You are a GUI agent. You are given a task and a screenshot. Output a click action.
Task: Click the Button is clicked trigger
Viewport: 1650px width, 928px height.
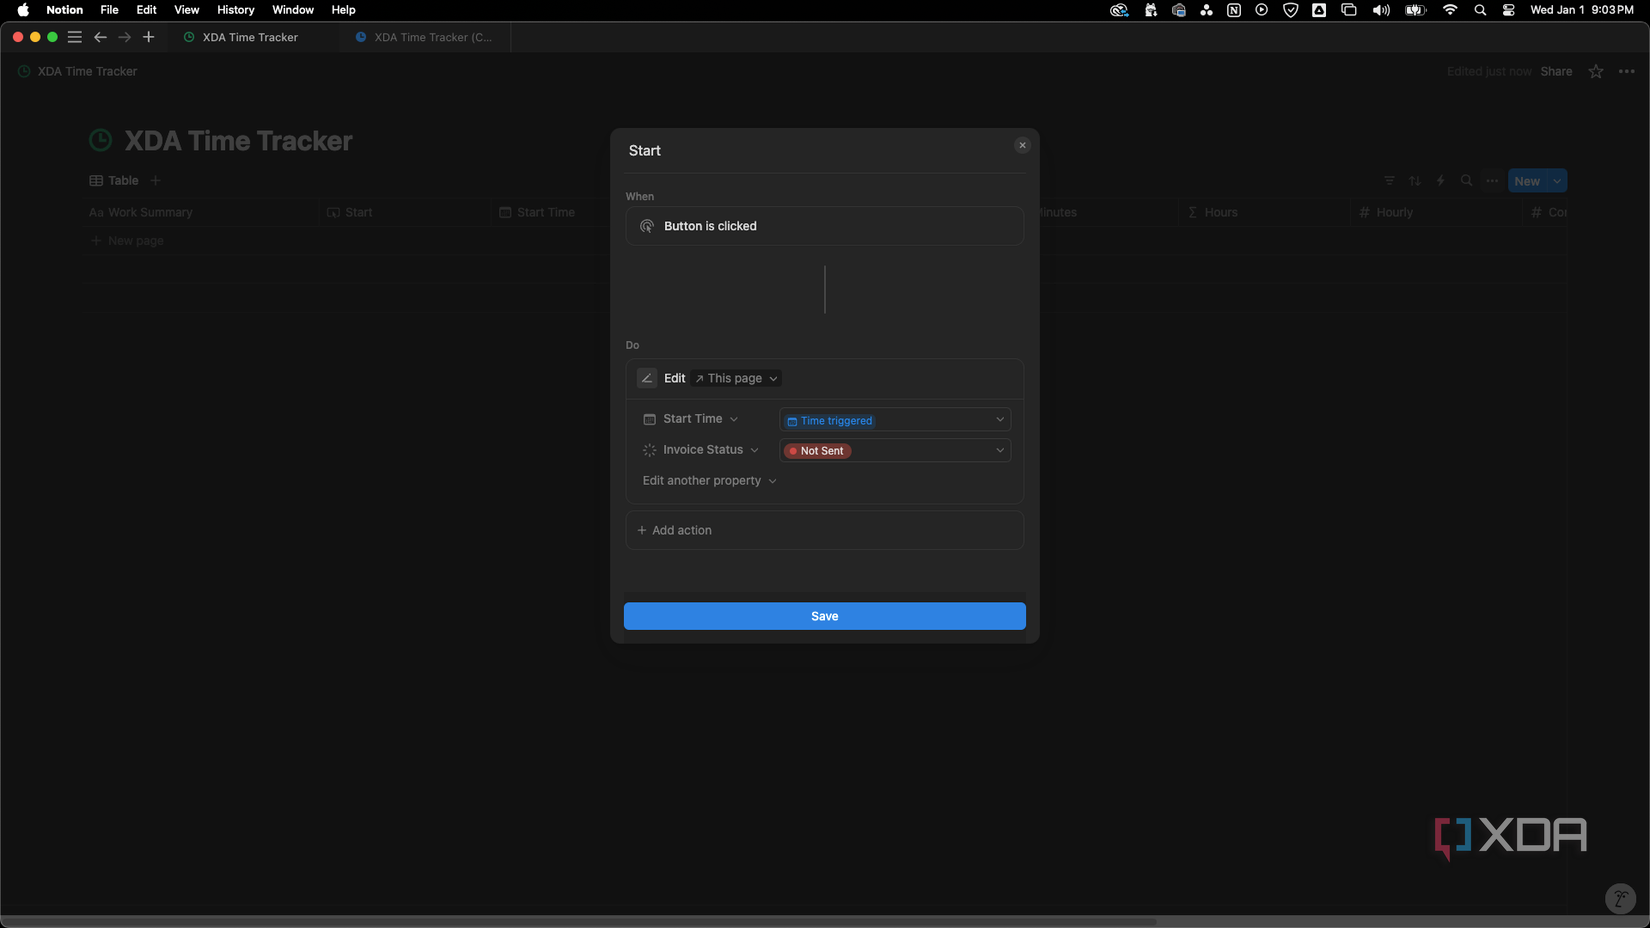point(824,226)
